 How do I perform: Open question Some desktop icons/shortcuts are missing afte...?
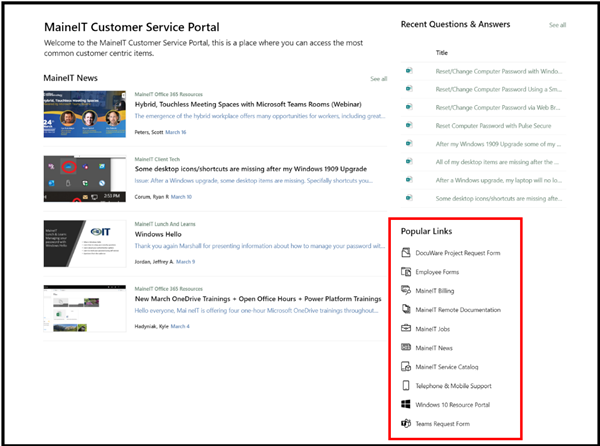tap(499, 199)
